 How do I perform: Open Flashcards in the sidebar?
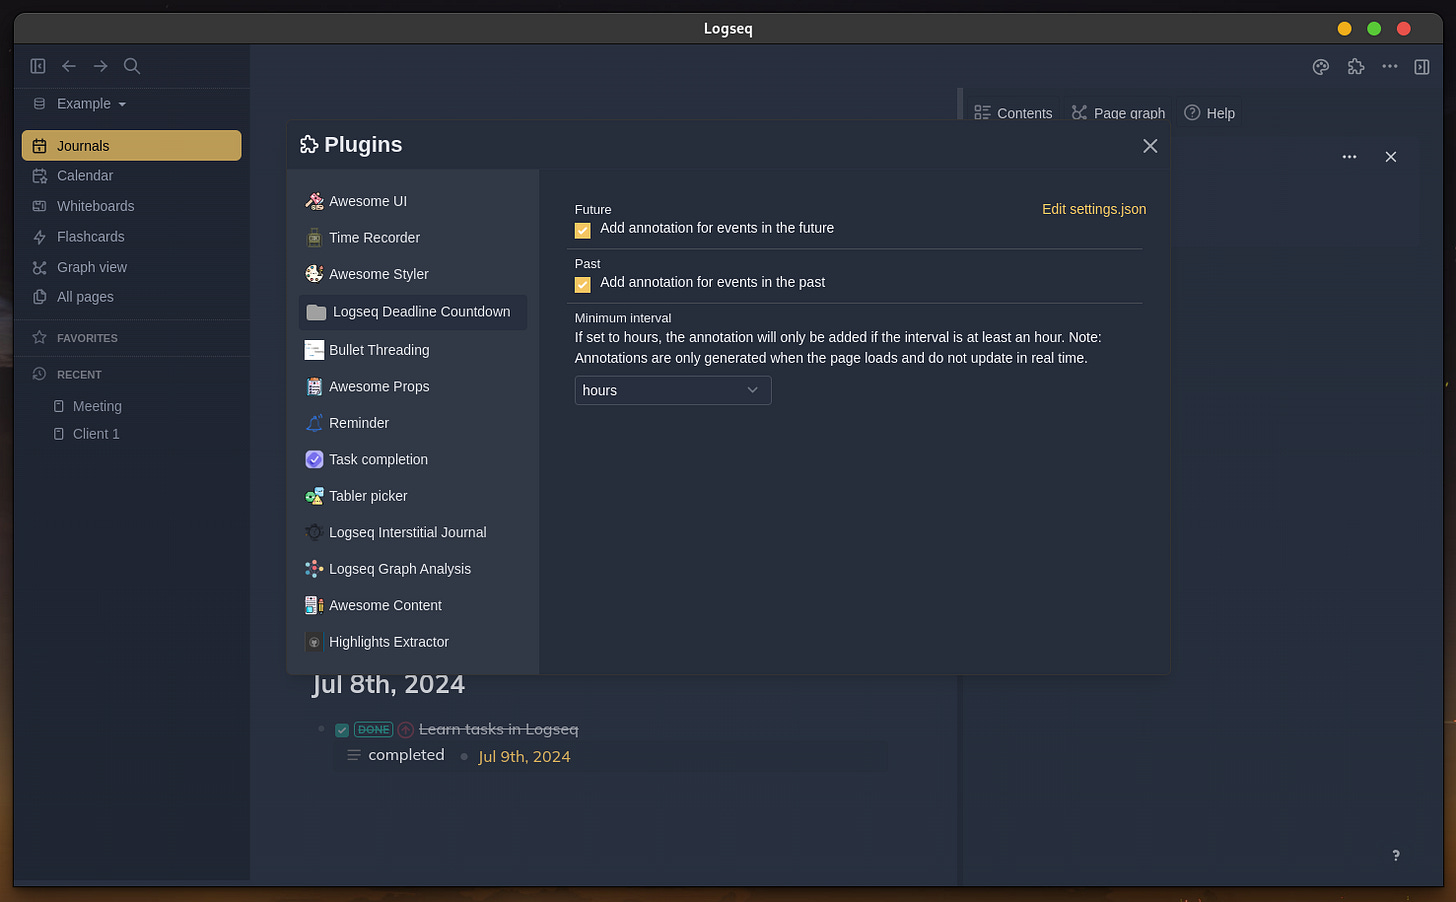pos(131,237)
